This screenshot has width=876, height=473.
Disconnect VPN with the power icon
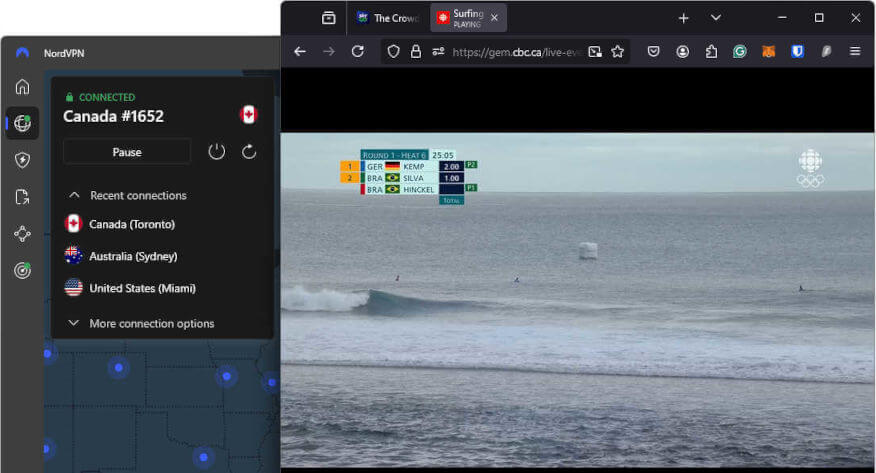pos(217,151)
